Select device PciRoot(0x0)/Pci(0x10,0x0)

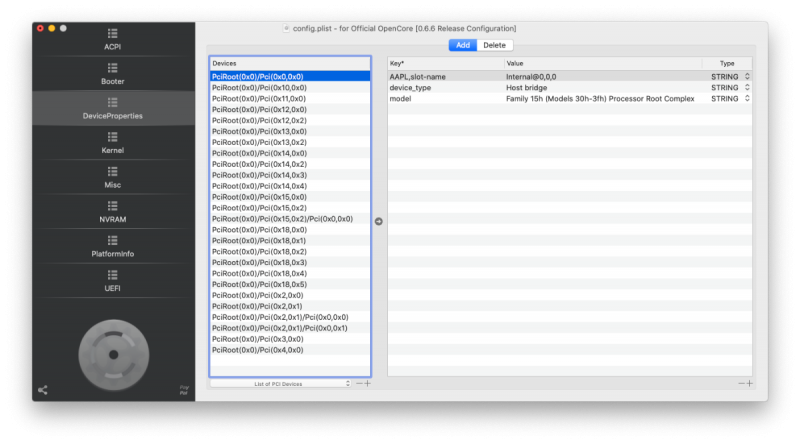pyautogui.click(x=290, y=88)
